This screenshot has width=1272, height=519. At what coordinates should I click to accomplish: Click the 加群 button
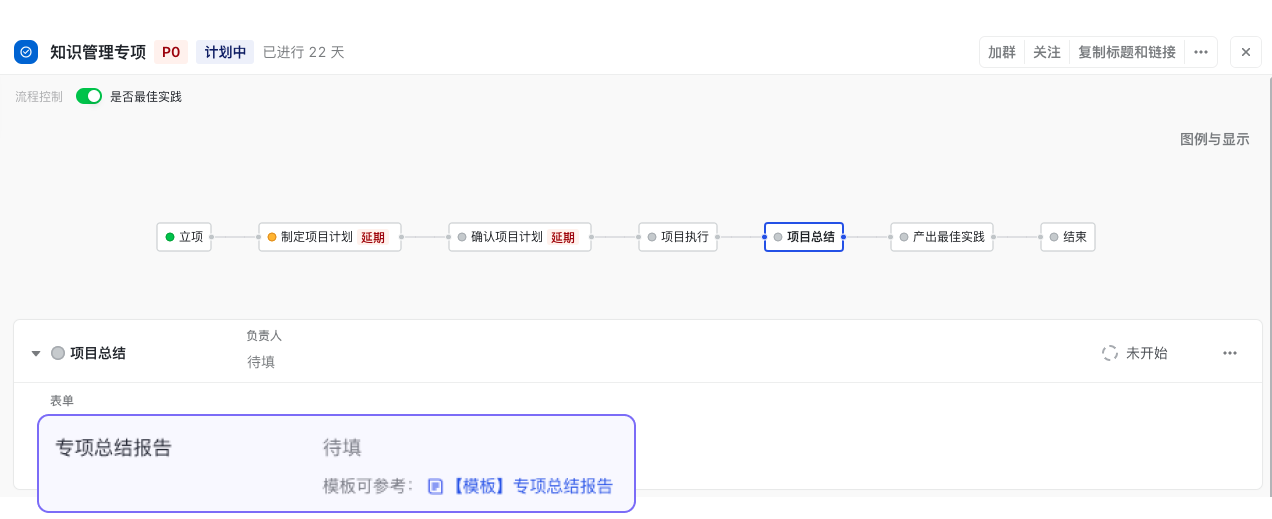pyautogui.click(x=1001, y=52)
